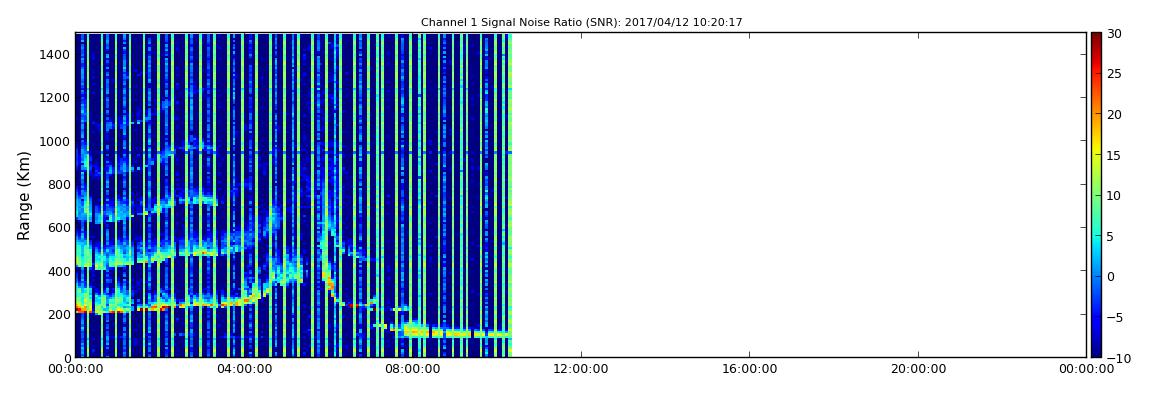The image size is (1150, 407).
Task: Click the 400 range tick label
Action: coord(59,271)
